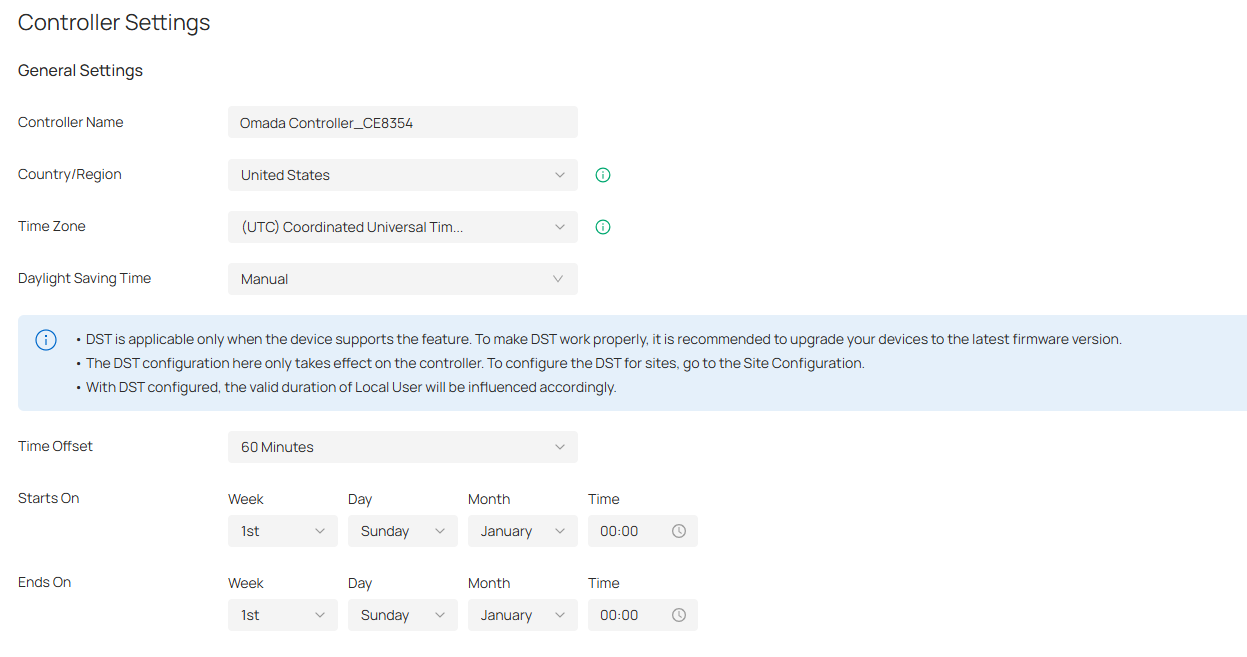This screenshot has width=1247, height=657.
Task: Click the clock icon in Ends On time
Action: (x=679, y=615)
